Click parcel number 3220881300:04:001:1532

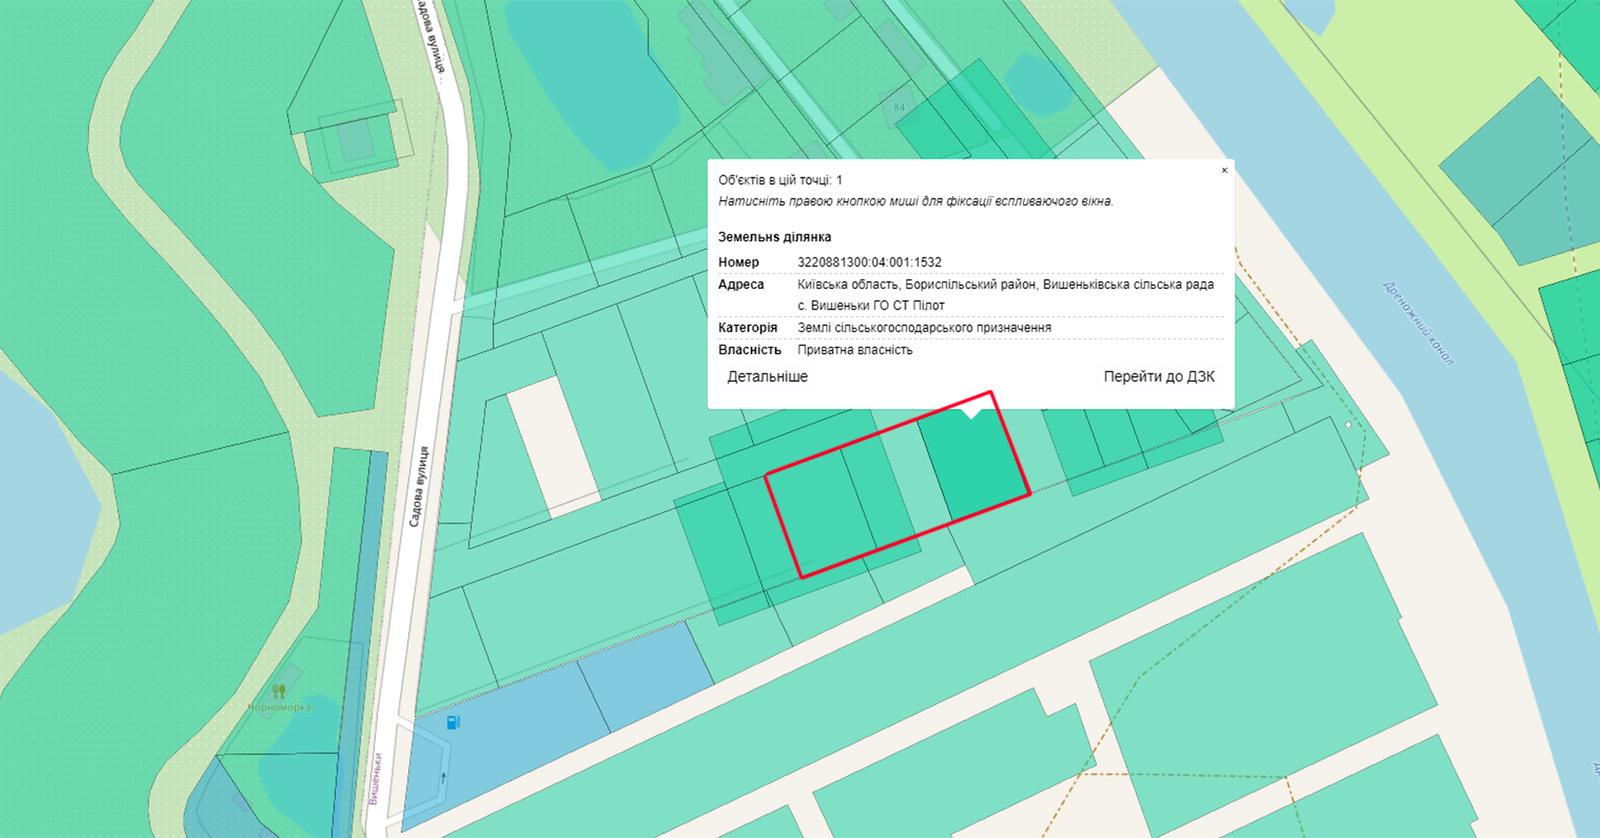pos(869,262)
